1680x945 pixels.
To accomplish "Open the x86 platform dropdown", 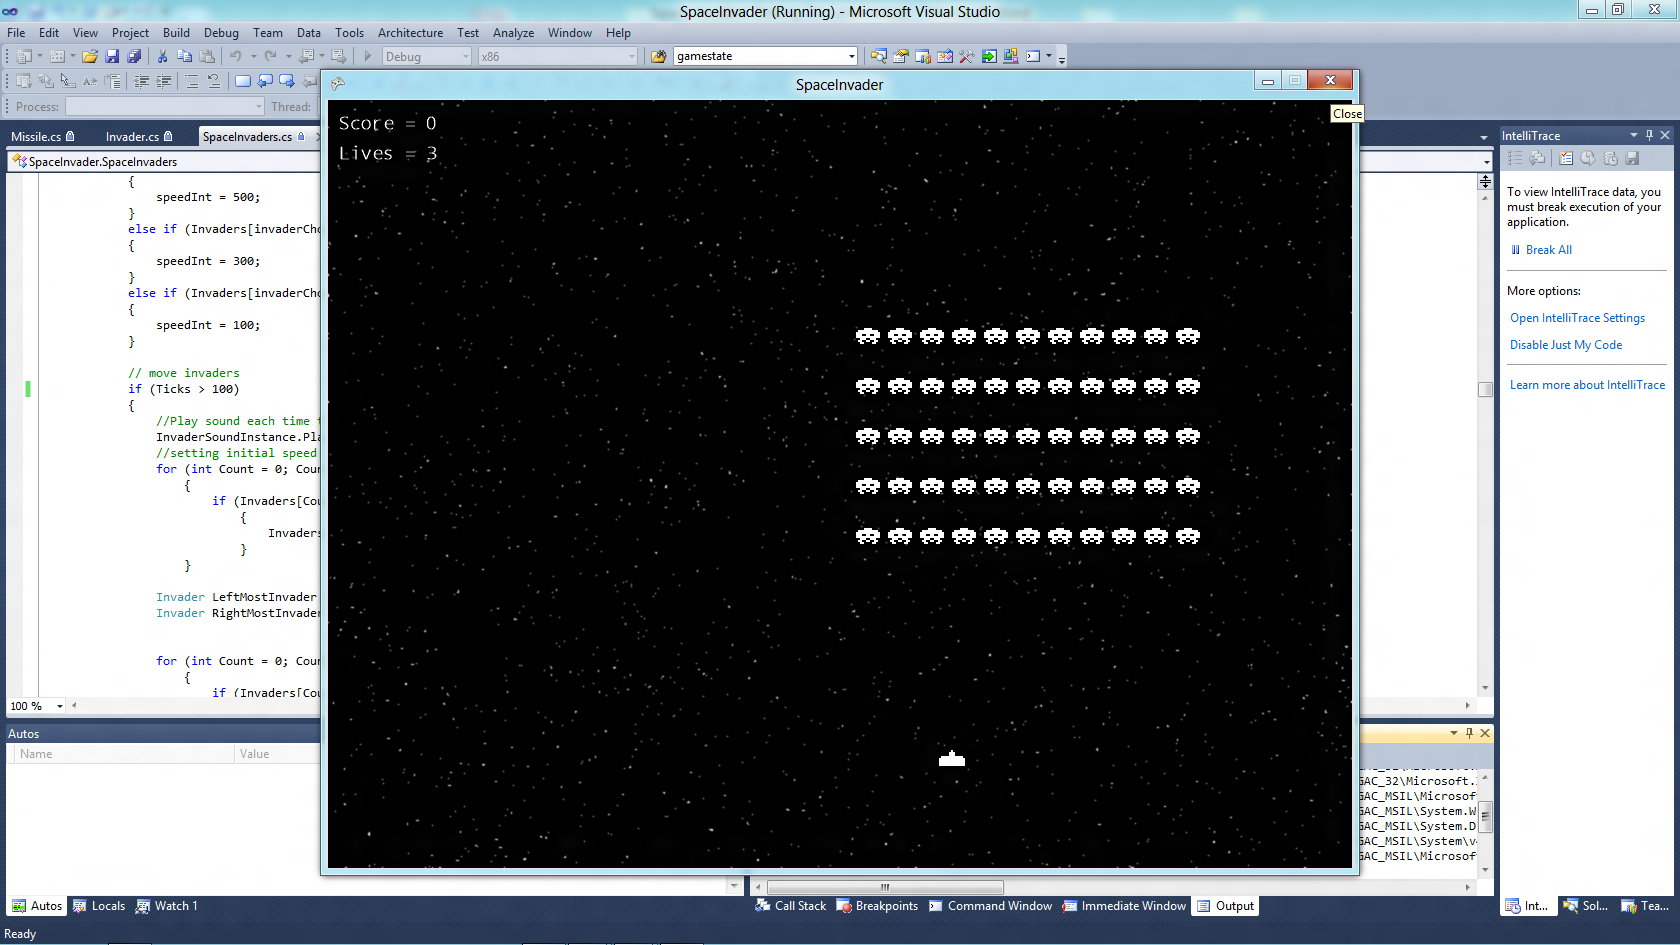I will click(632, 56).
